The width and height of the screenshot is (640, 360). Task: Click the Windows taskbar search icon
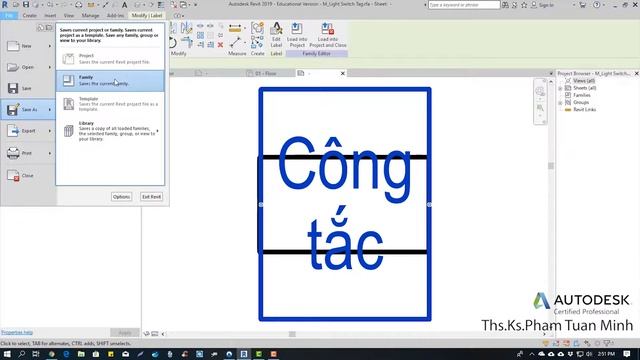(x=21, y=354)
